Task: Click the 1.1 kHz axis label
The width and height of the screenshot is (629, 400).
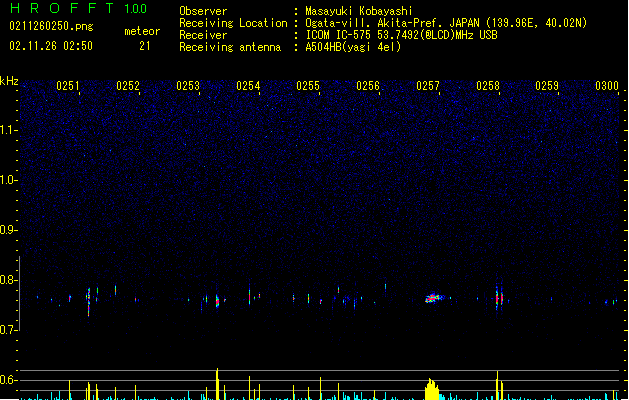Action: pos(8,130)
